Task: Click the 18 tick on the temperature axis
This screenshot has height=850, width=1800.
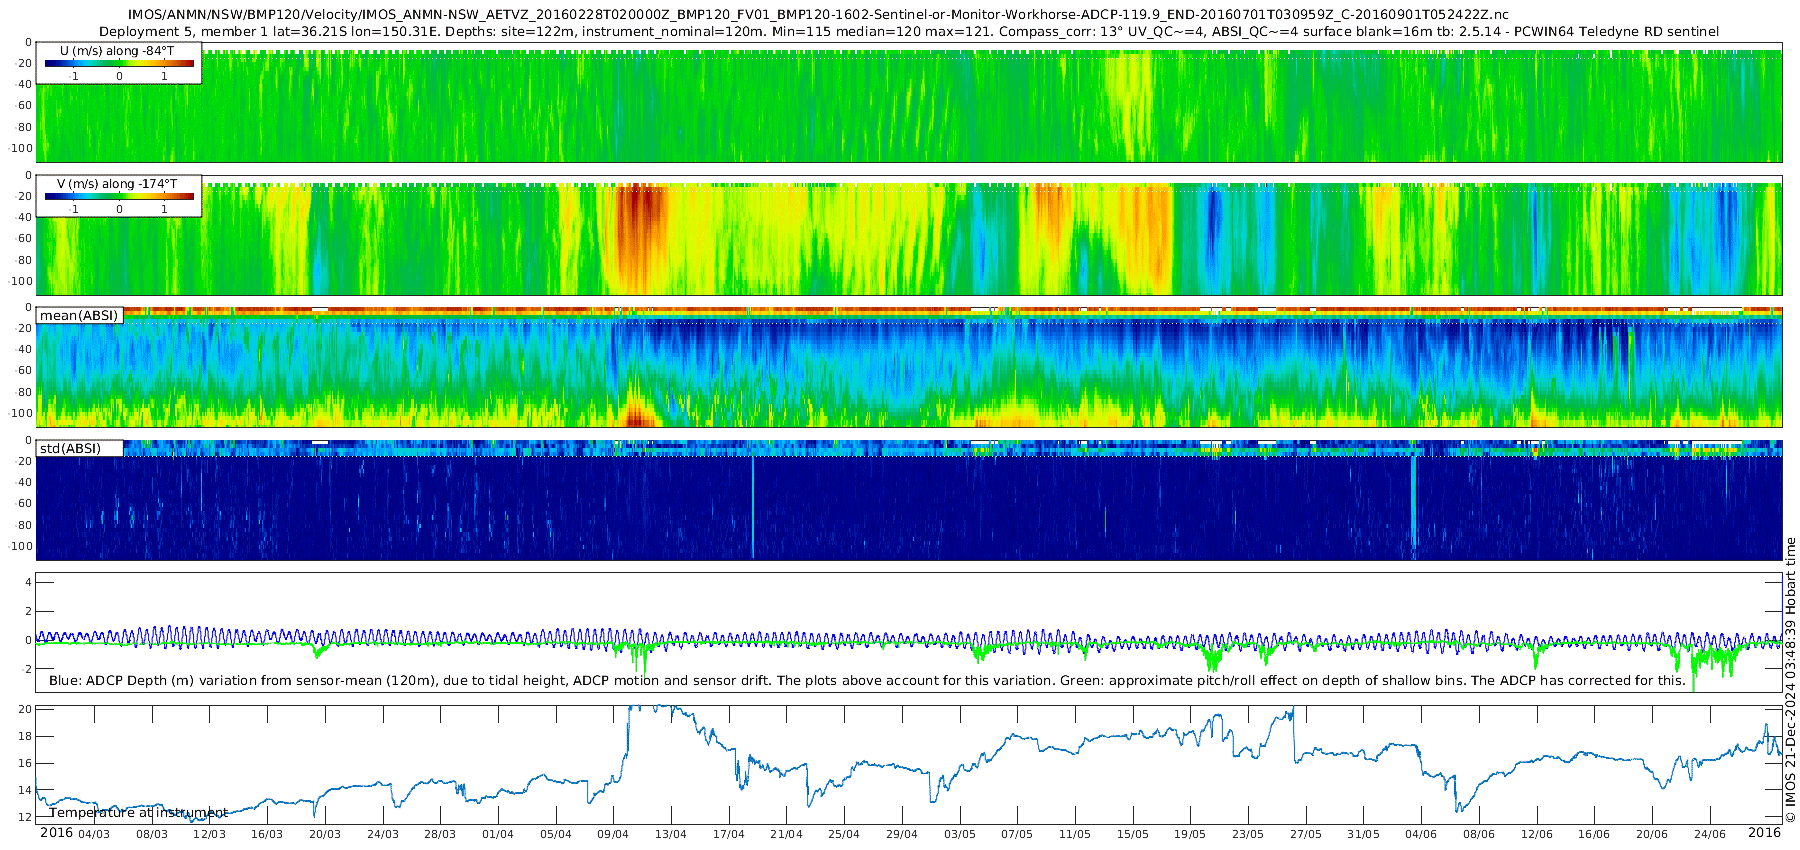Action: point(26,736)
